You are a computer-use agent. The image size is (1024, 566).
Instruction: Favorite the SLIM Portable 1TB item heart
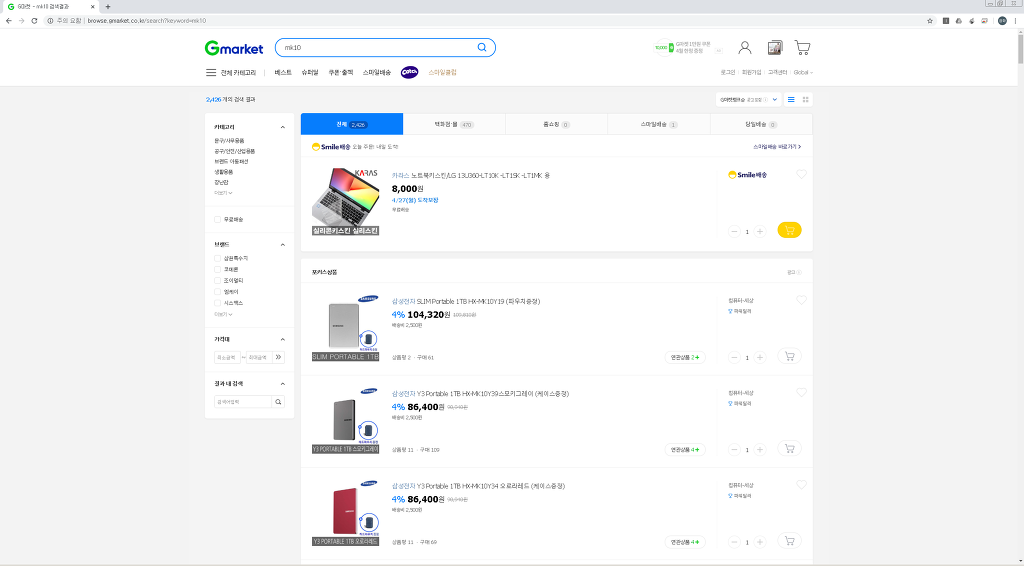801,300
